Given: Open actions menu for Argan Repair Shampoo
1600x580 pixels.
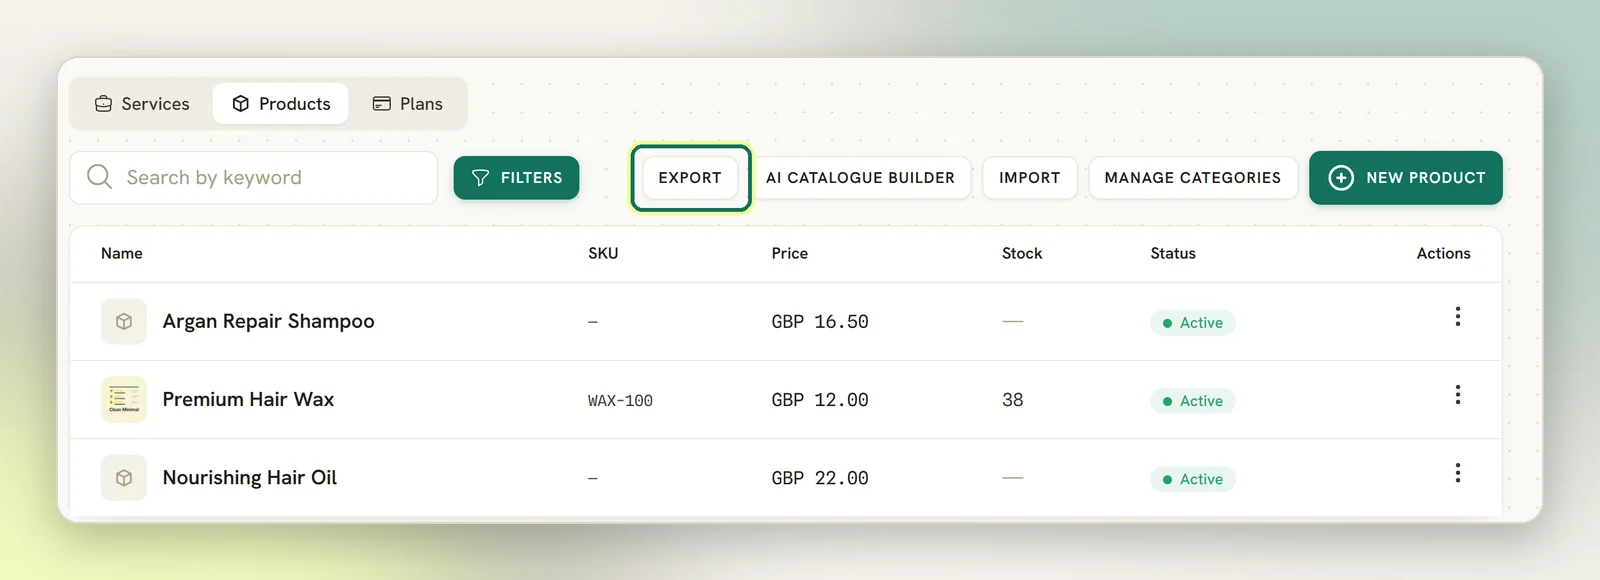Looking at the screenshot, I should tap(1457, 317).
